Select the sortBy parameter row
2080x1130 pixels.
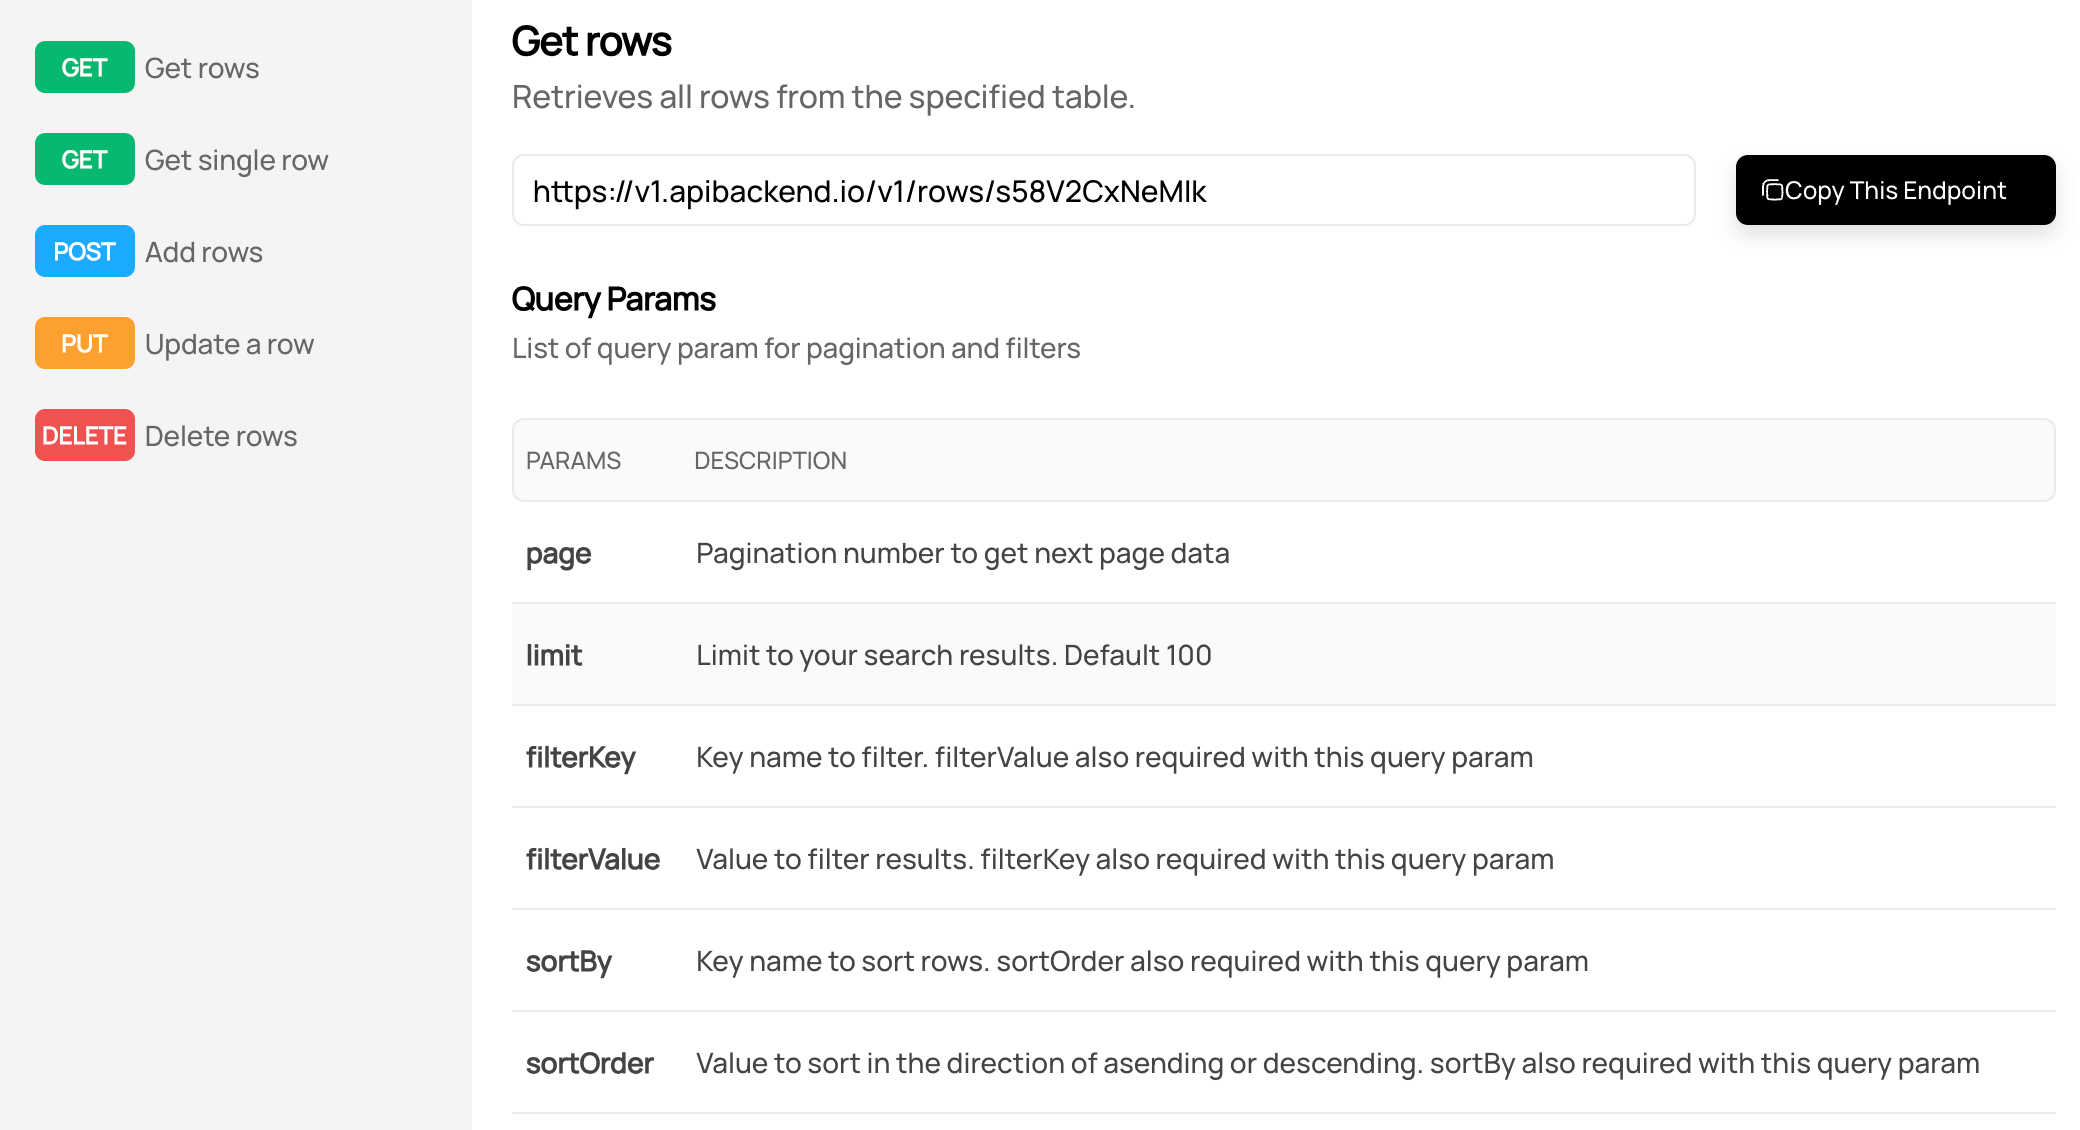1283,961
